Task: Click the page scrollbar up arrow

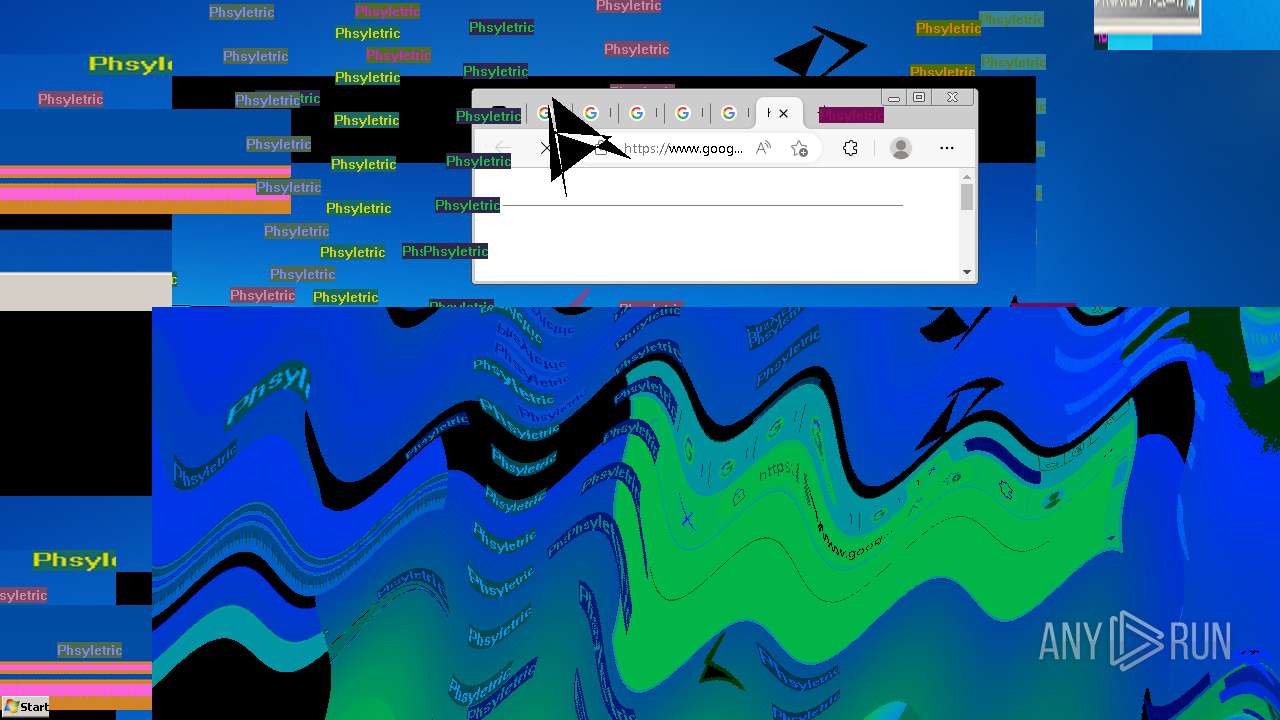Action: pyautogui.click(x=967, y=177)
